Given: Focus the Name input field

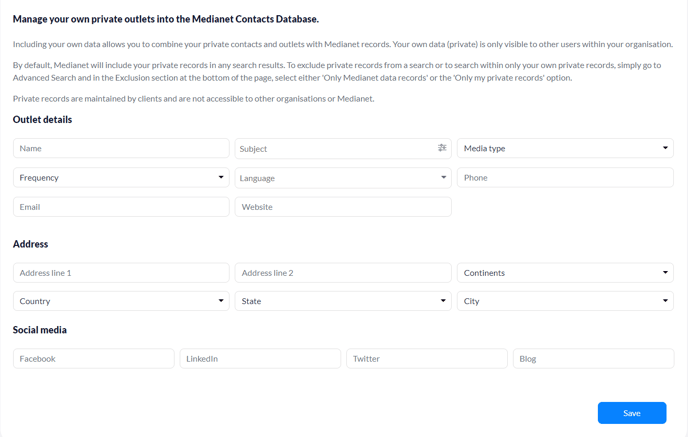Looking at the screenshot, I should click(121, 148).
